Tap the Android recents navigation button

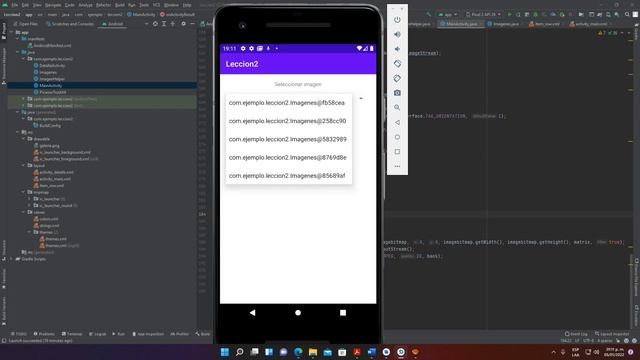[x=343, y=313]
